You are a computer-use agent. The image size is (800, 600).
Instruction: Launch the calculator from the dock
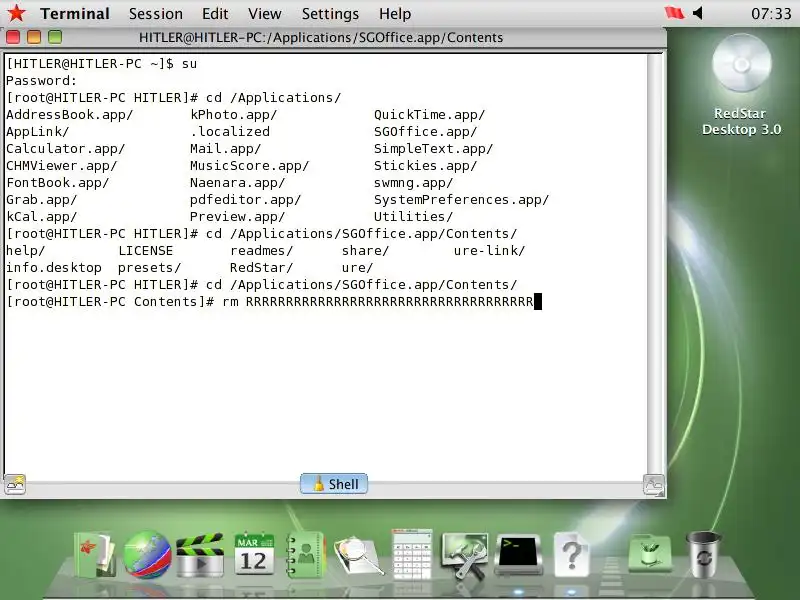click(412, 554)
